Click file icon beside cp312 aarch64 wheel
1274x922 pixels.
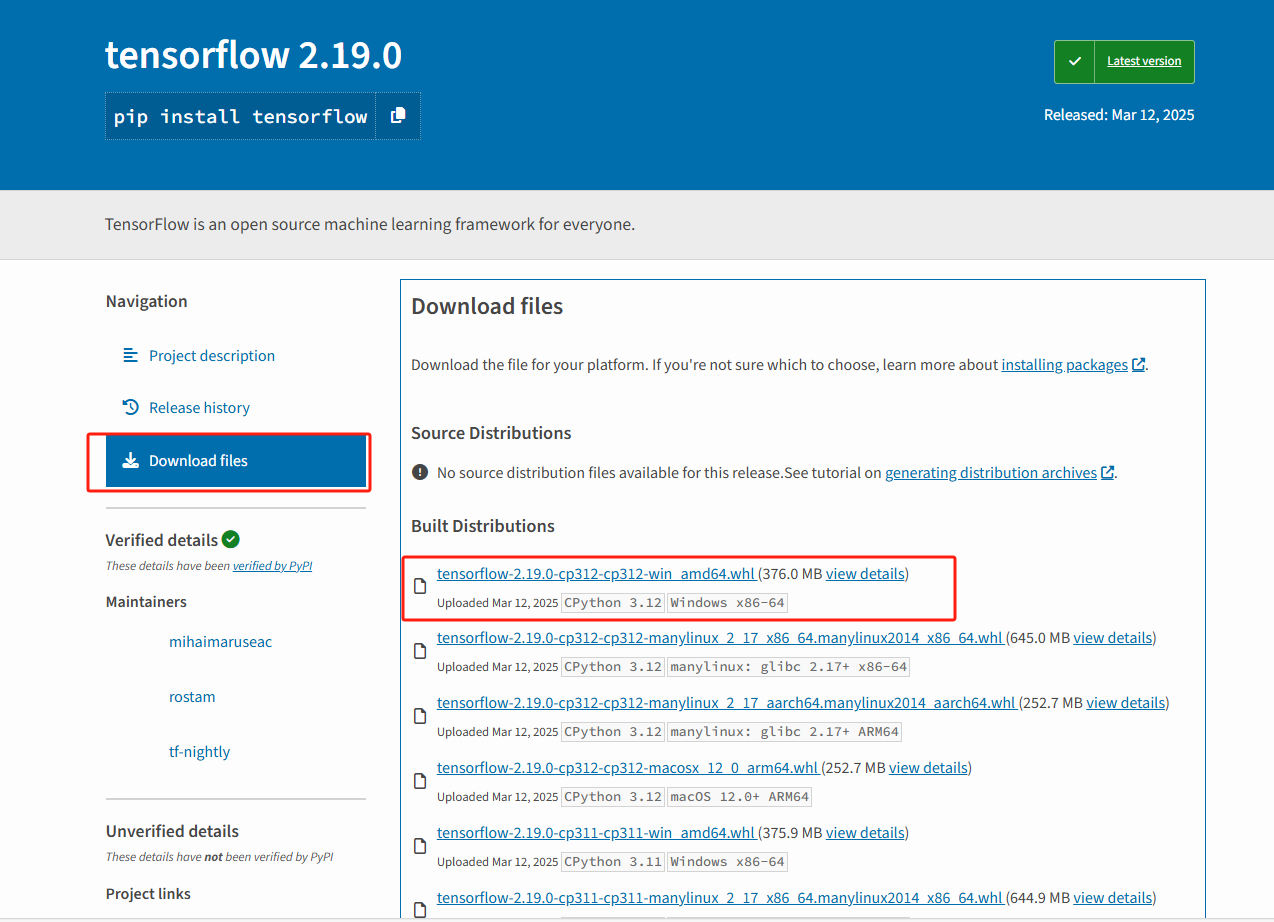[420, 716]
